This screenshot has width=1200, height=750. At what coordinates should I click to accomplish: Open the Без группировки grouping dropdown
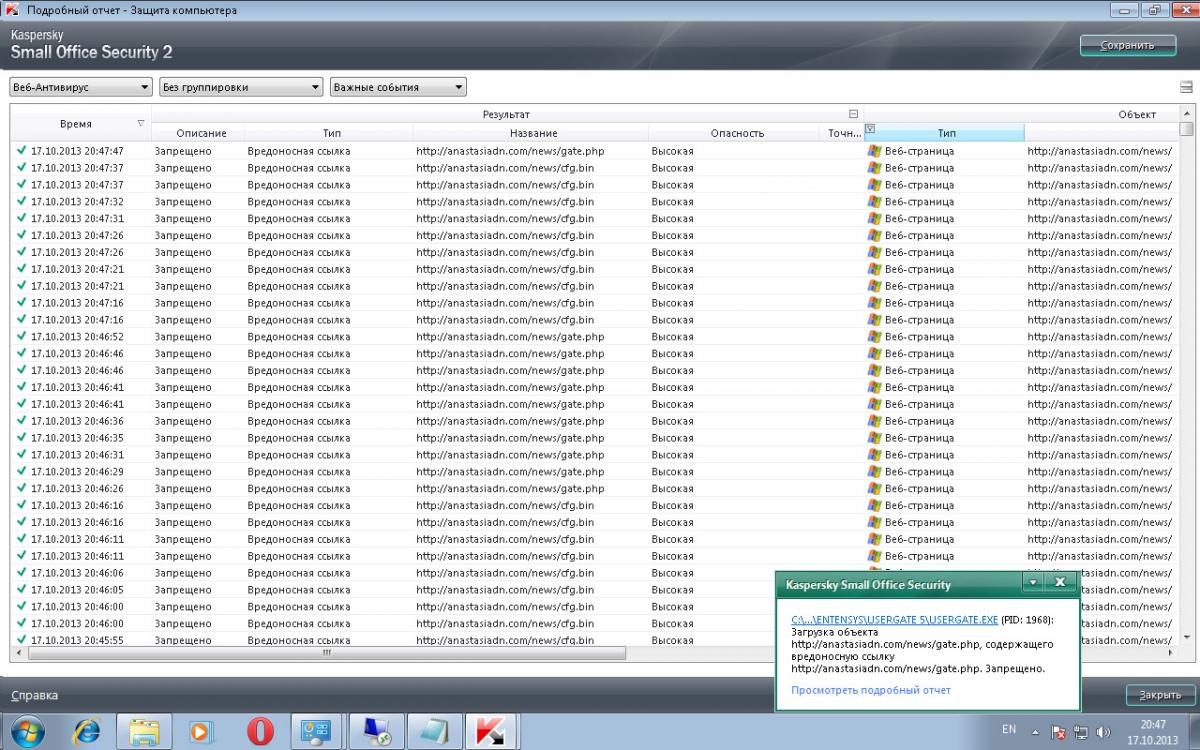(x=240, y=87)
